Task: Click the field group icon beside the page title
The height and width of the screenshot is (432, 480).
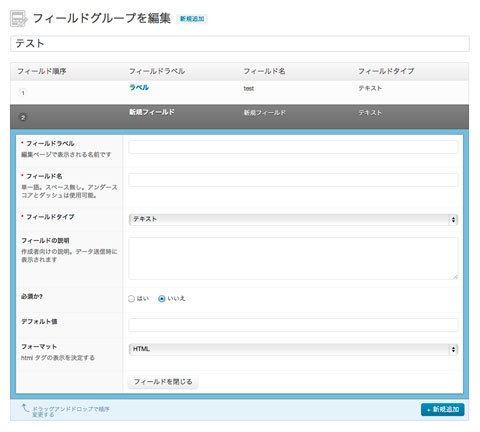Action: [x=18, y=18]
